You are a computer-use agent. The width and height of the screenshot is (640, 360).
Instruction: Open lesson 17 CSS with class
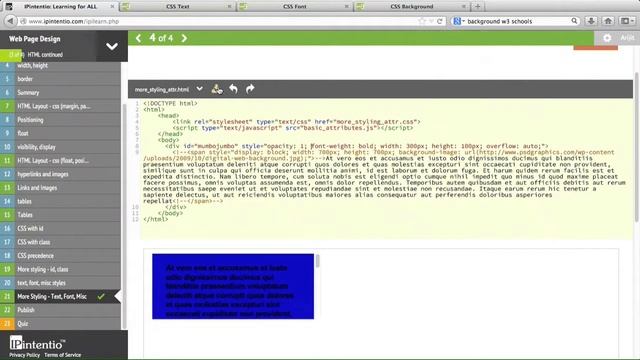[x=60, y=242]
